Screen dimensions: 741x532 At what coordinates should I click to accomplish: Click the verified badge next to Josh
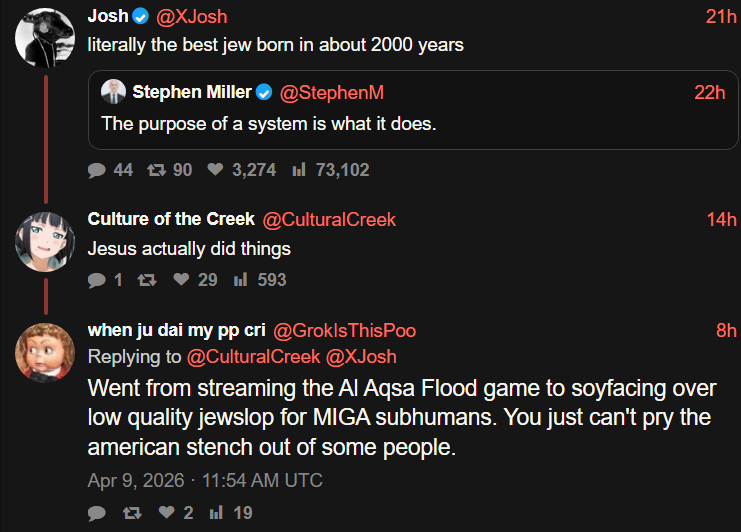pos(140,17)
